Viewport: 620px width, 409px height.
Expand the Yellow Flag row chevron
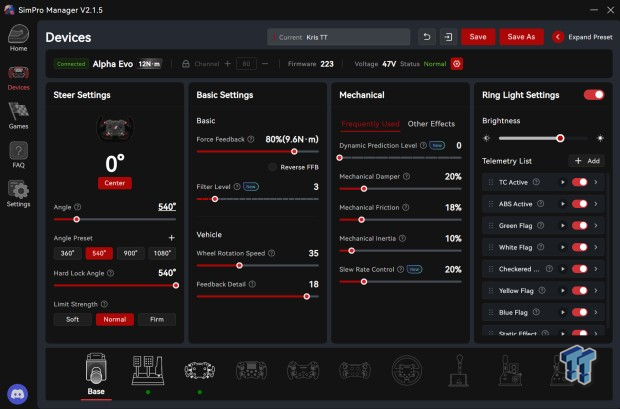click(x=596, y=291)
